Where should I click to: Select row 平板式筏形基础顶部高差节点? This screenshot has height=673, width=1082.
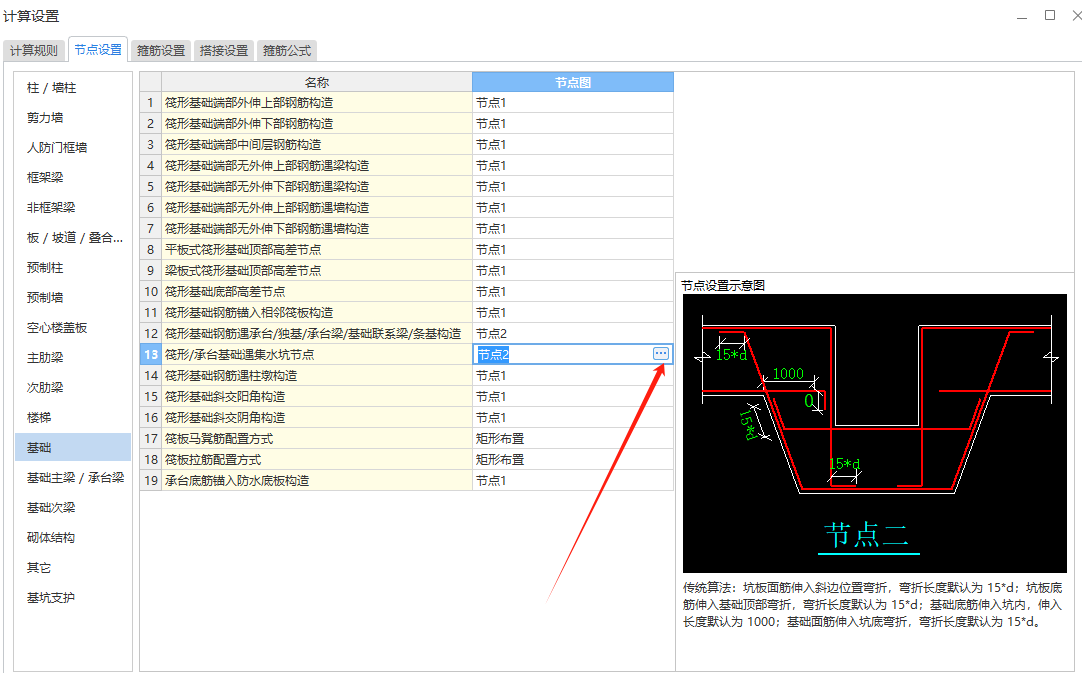click(317, 250)
